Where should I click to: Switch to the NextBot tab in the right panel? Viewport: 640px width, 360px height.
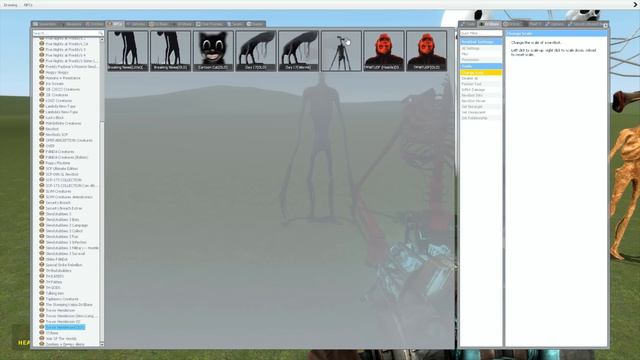[x=489, y=24]
